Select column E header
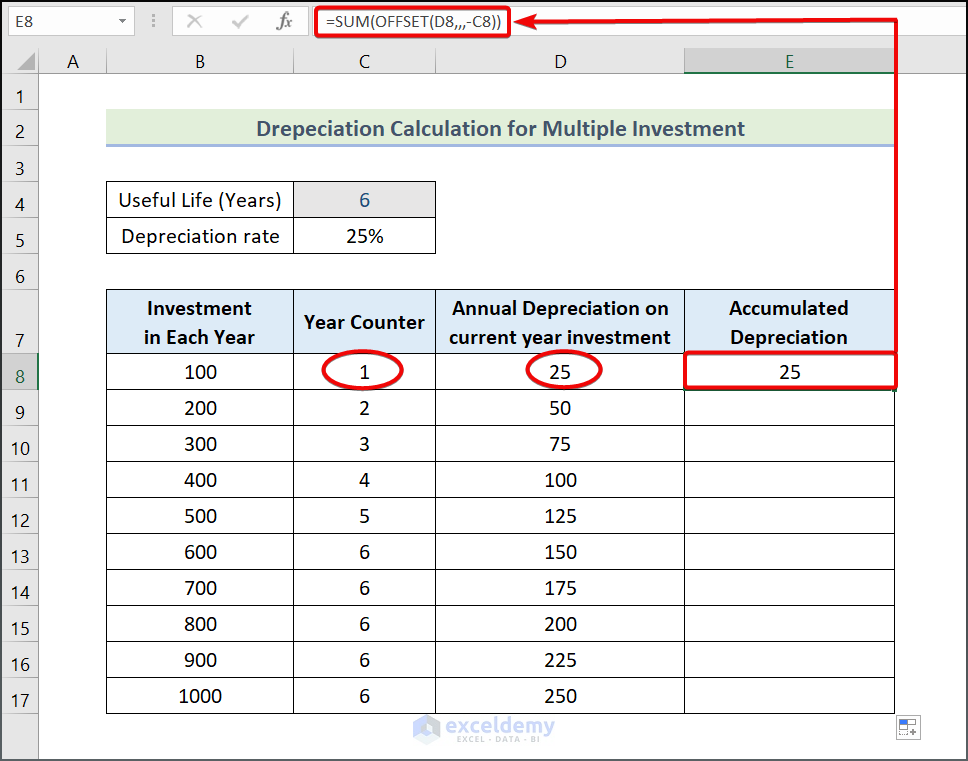Image resolution: width=968 pixels, height=761 pixels. (789, 62)
